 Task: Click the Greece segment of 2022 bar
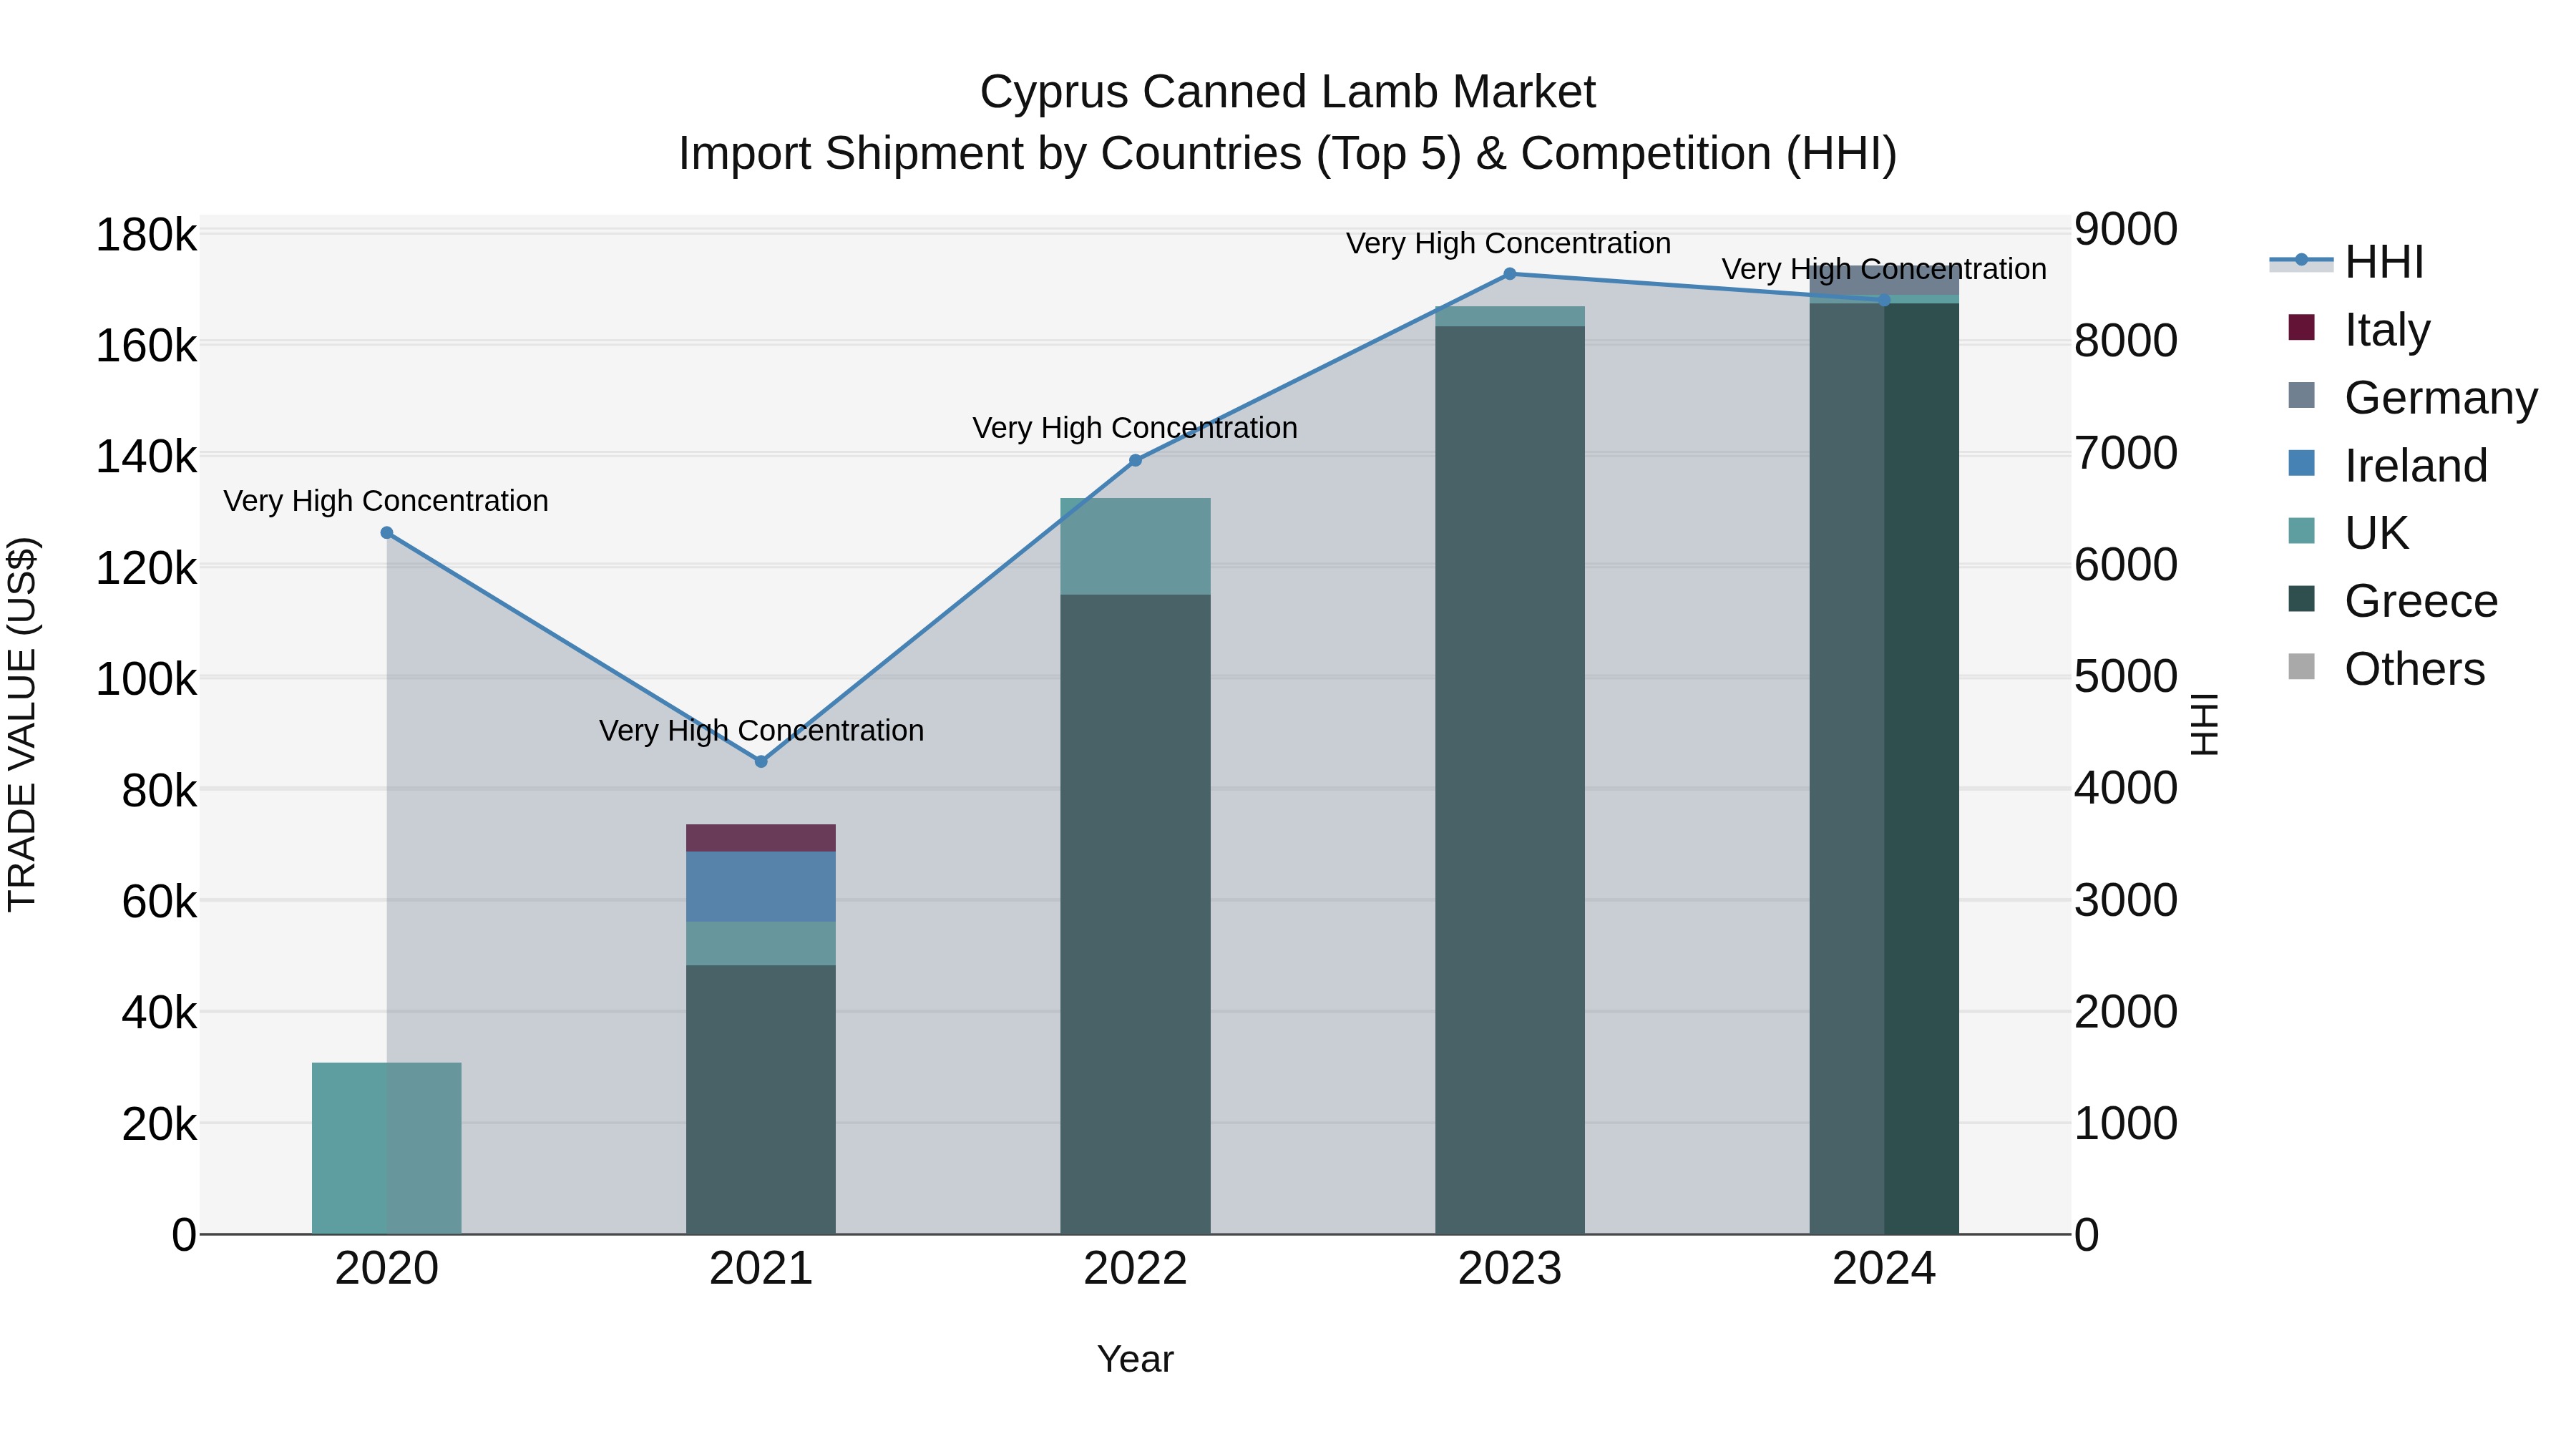tap(1135, 914)
